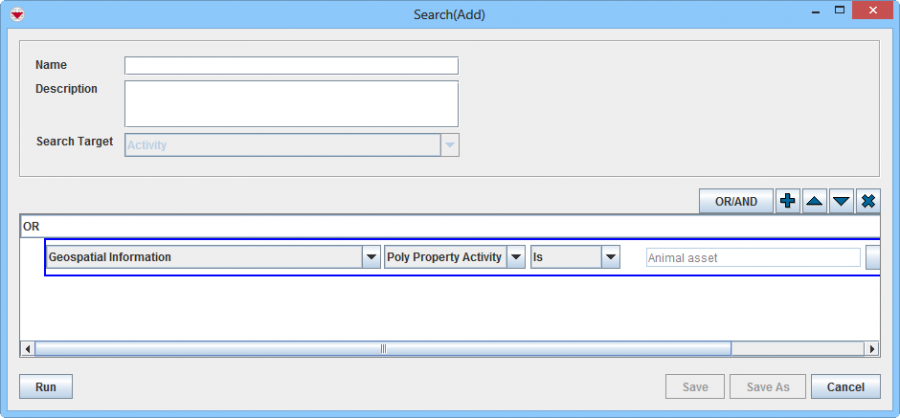Open the 'Is' operator dropdown
This screenshot has height=418, width=900.
tap(612, 257)
